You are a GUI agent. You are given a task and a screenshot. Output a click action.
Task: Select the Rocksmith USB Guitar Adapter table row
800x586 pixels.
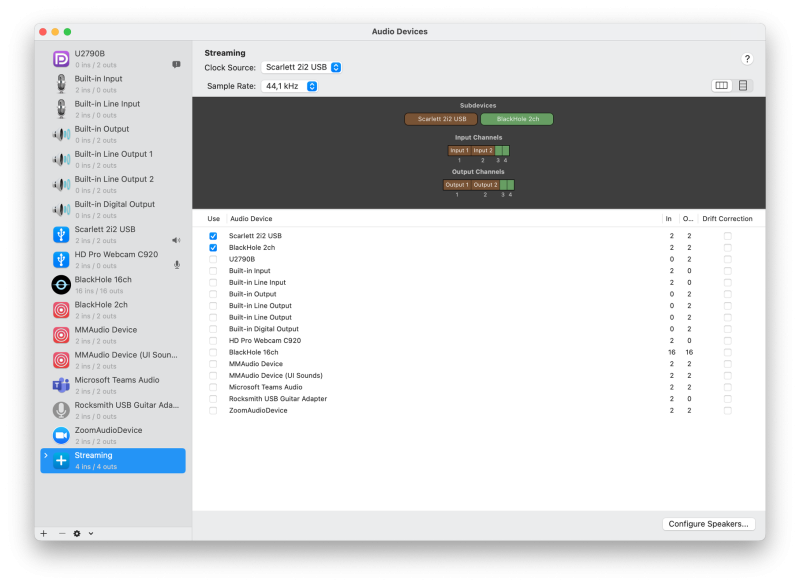tap(479, 399)
